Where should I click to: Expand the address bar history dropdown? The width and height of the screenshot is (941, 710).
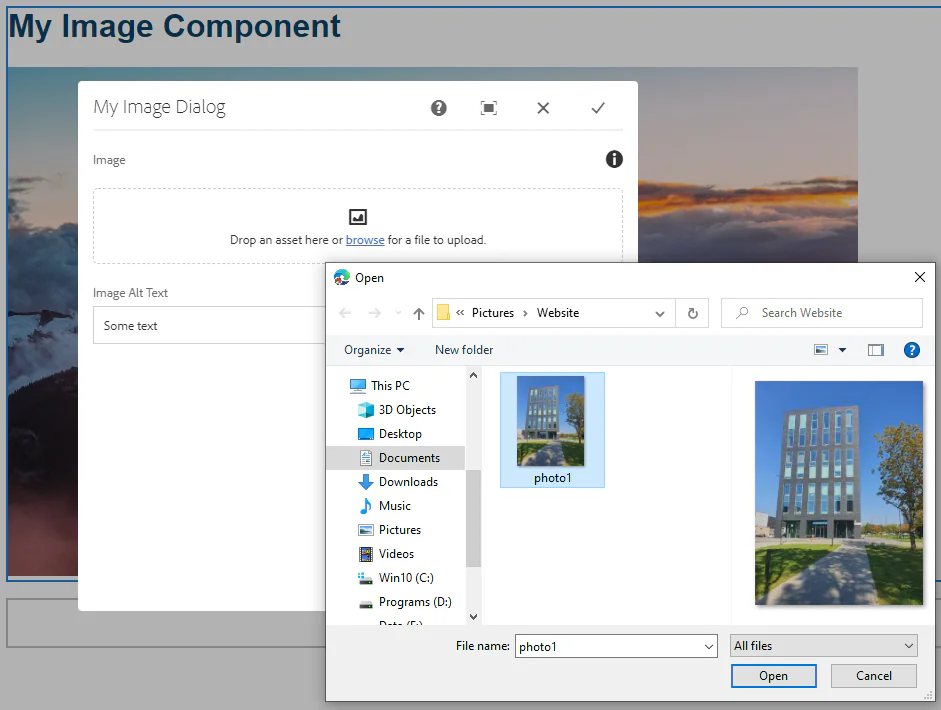tap(660, 314)
